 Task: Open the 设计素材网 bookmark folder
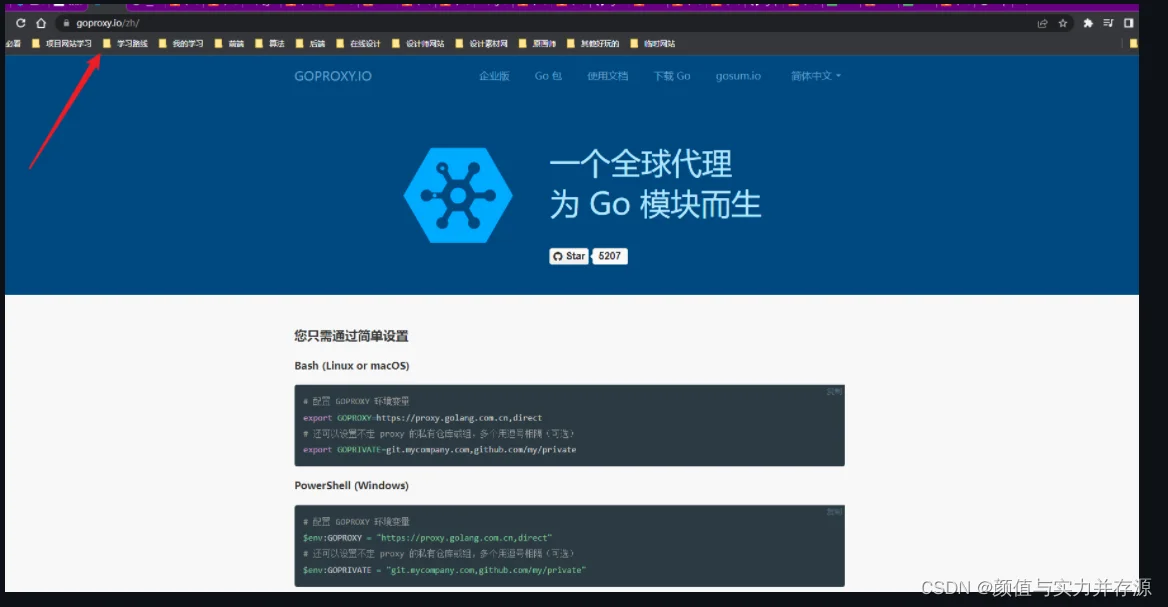click(x=481, y=44)
